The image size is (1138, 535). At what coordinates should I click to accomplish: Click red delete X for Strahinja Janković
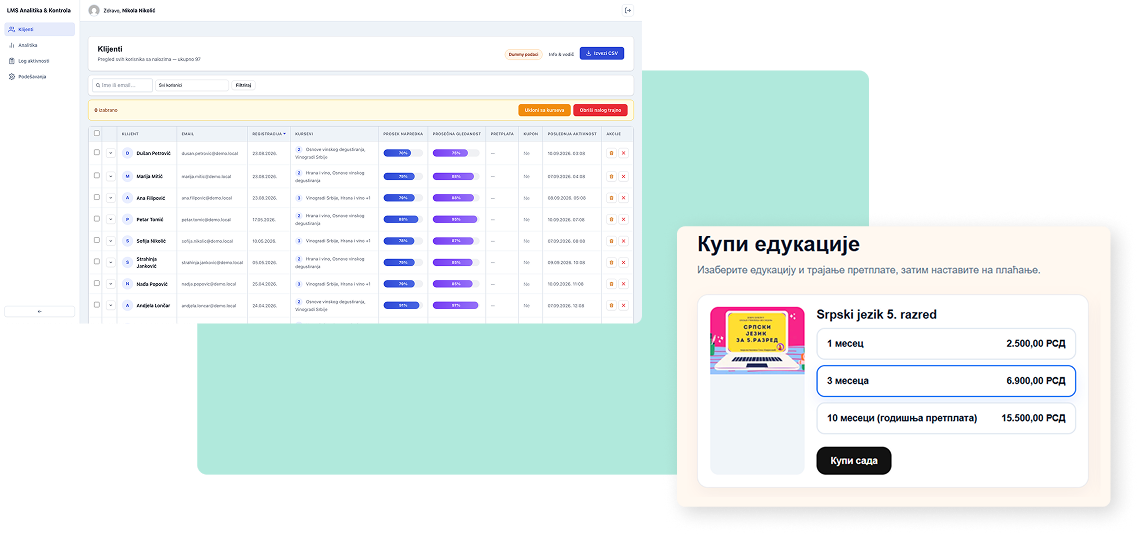click(x=623, y=262)
